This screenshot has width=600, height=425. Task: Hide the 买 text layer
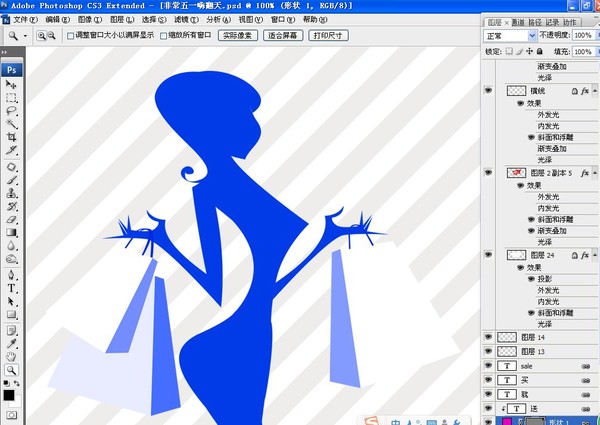pos(488,380)
